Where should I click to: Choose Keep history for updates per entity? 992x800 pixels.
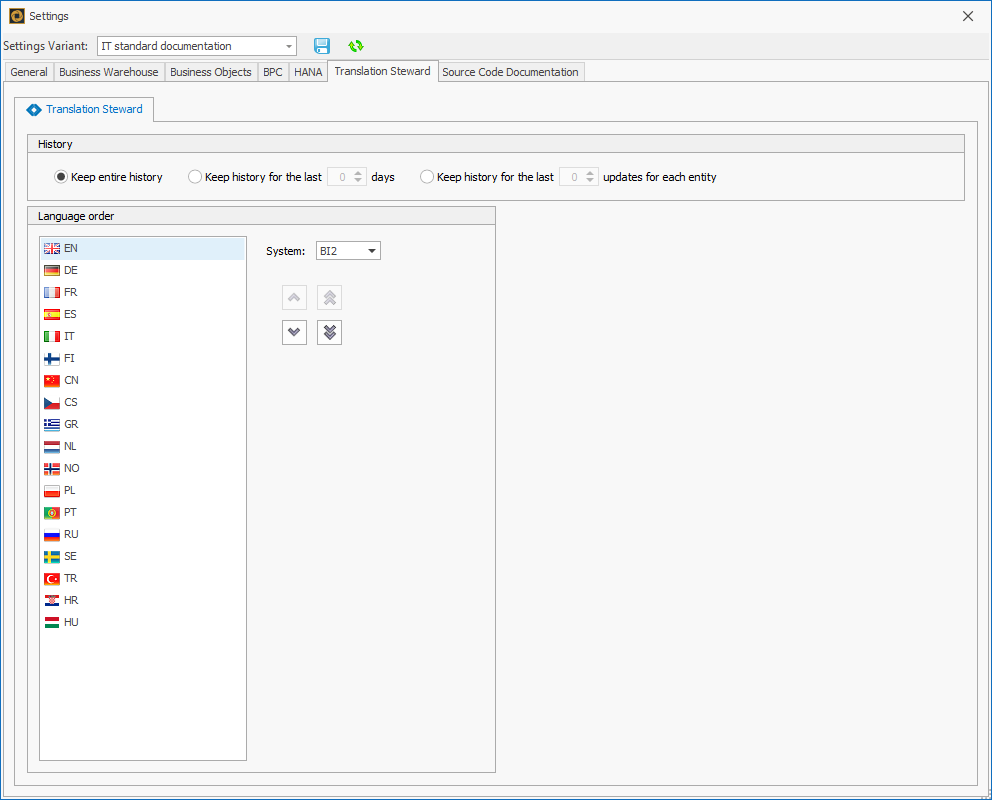(427, 176)
